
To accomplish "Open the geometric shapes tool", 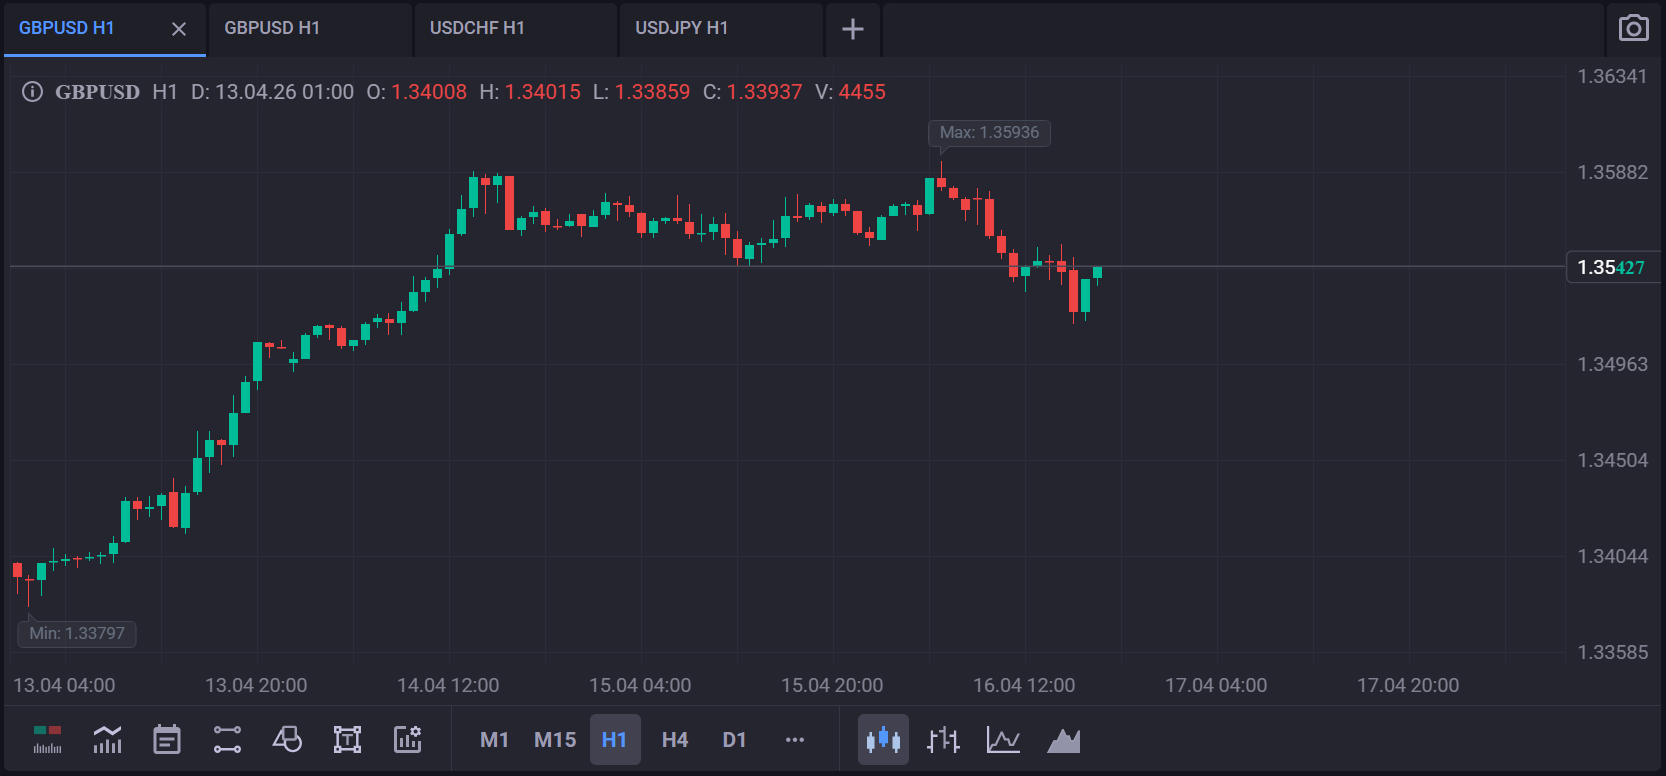I will pyautogui.click(x=287, y=740).
